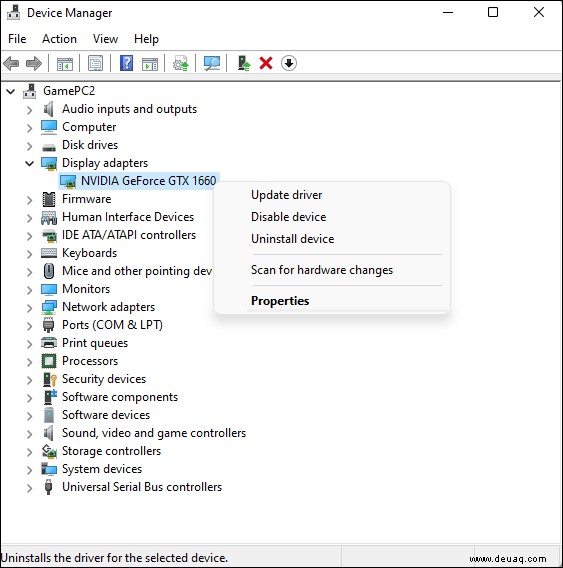This screenshot has height=568, width=563.
Task: Click the Disk drives icon
Action: [49, 146]
